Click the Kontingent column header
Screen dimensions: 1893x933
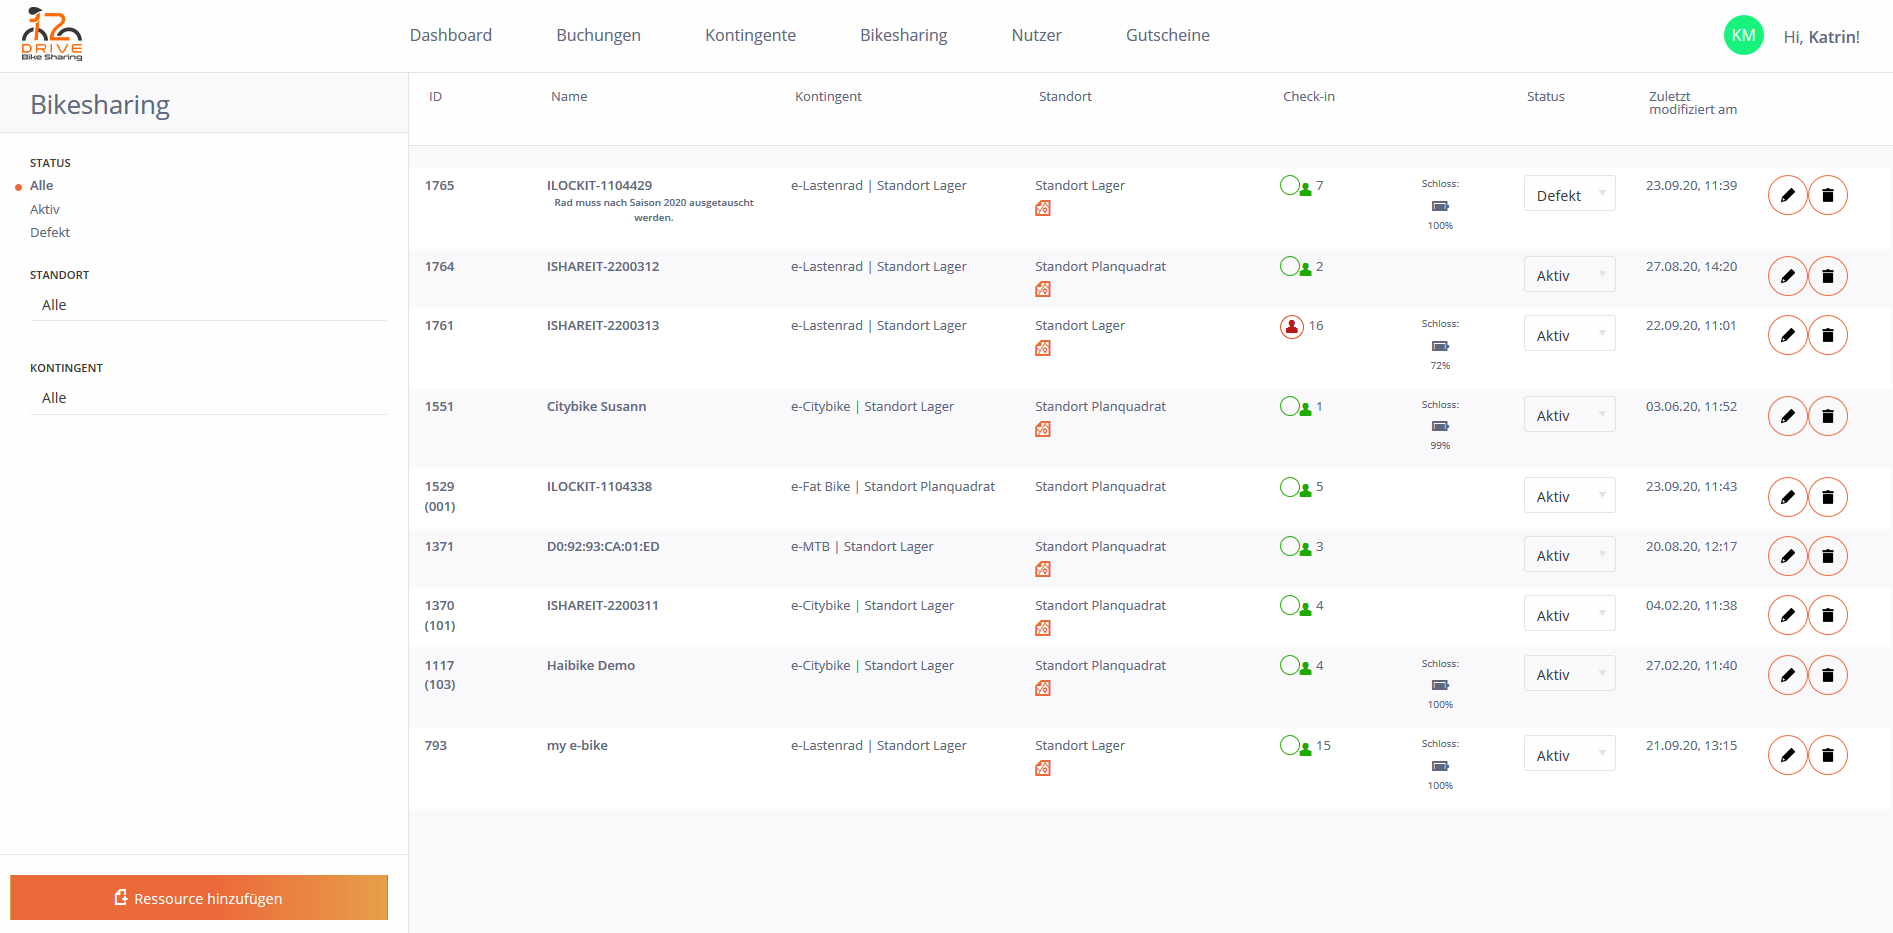828,96
